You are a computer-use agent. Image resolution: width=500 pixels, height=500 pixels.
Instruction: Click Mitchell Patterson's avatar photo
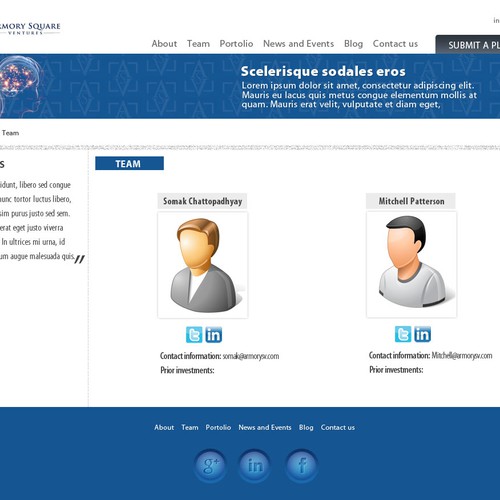(412, 264)
